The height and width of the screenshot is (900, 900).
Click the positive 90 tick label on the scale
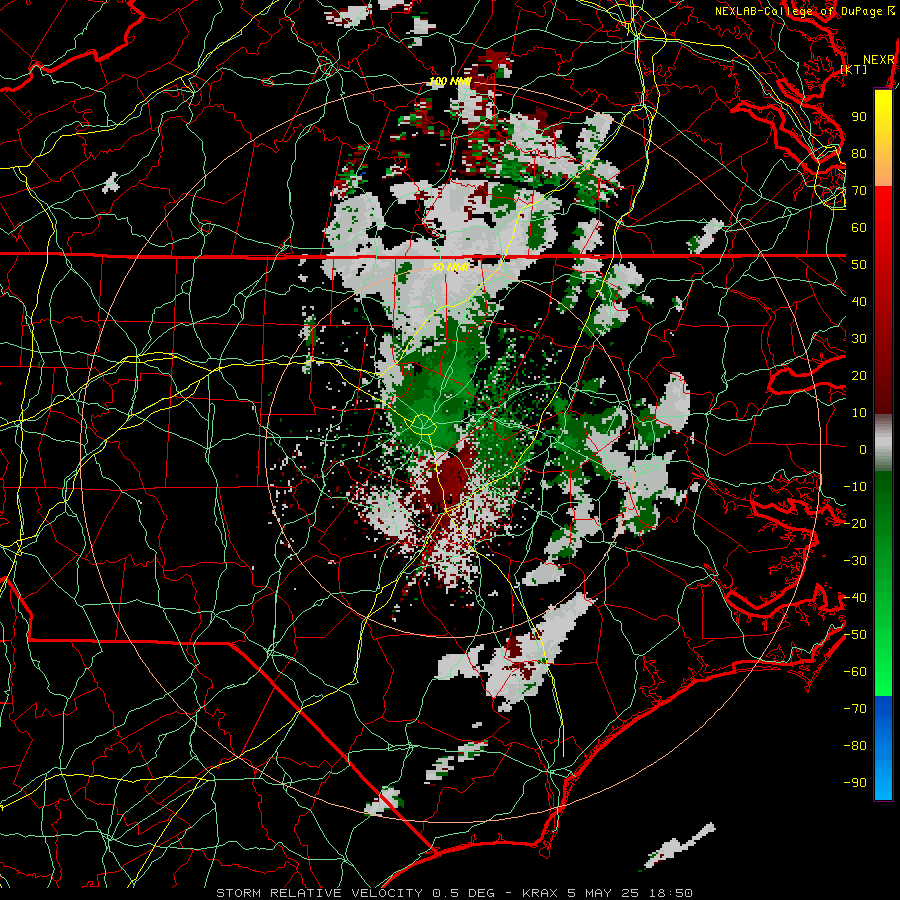pos(859,117)
